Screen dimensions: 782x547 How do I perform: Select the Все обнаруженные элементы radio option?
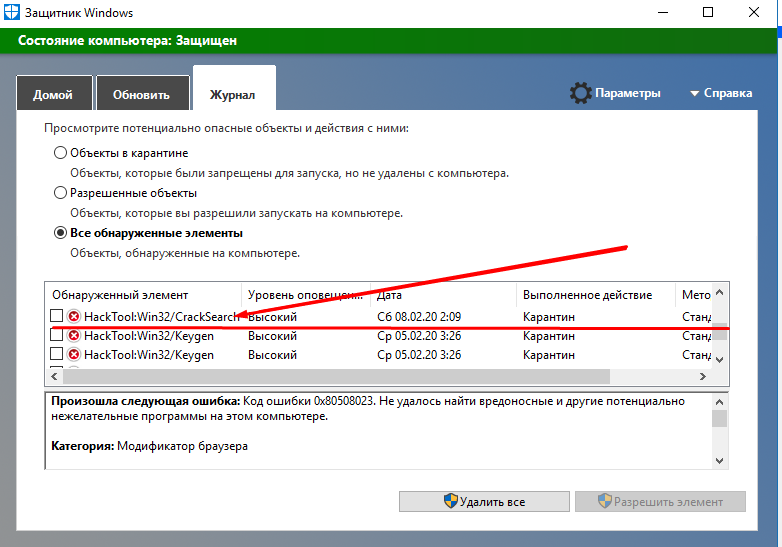click(x=60, y=233)
